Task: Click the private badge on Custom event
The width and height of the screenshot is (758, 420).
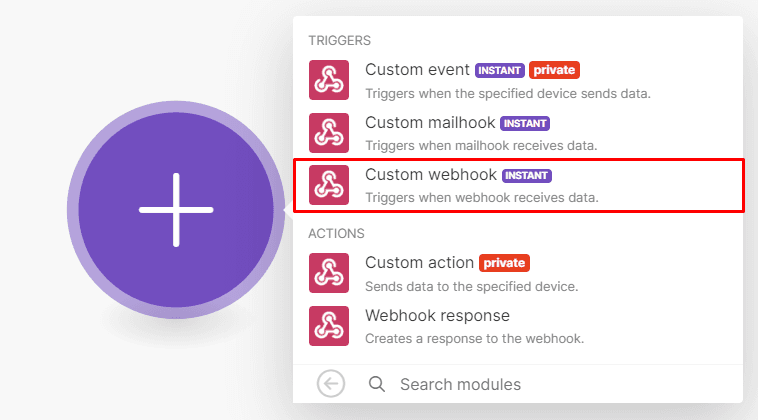Action: (555, 71)
